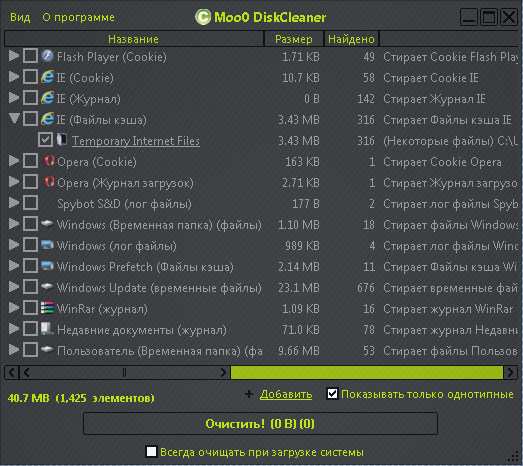Click the Недавние документы icon
The height and width of the screenshot is (466, 523).
(x=47, y=329)
